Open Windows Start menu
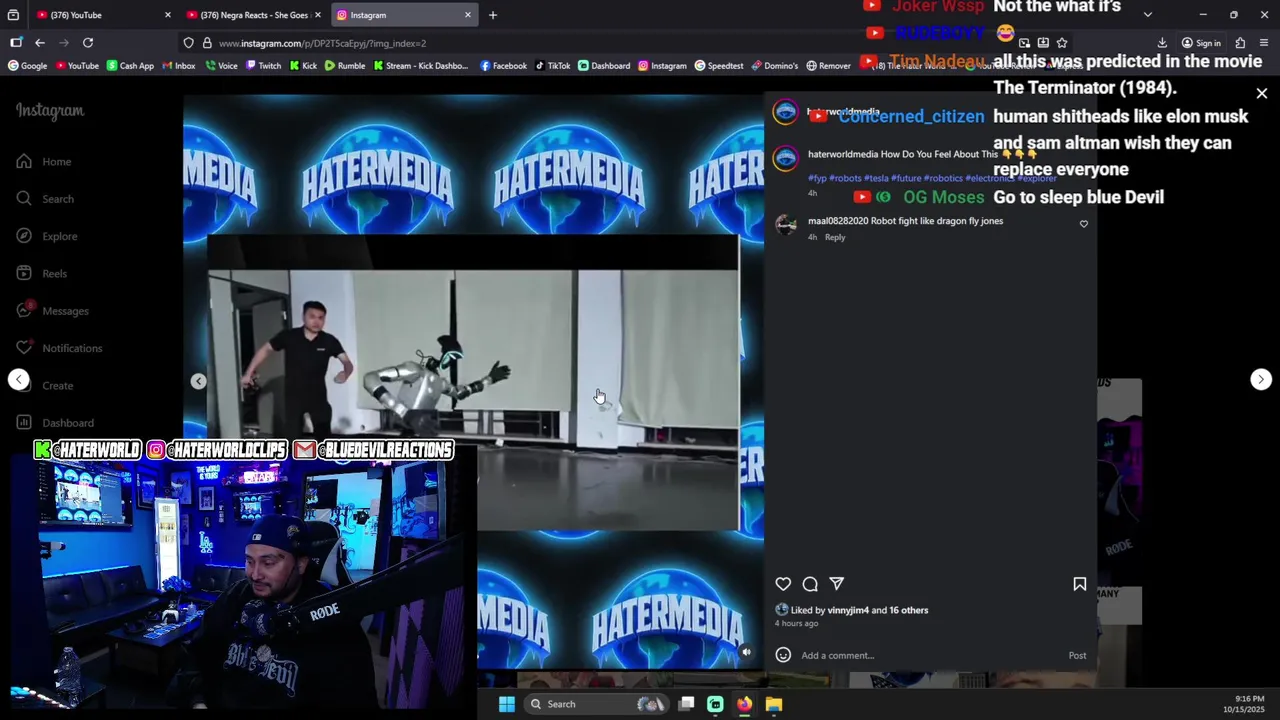The height and width of the screenshot is (720, 1280). coord(507,704)
